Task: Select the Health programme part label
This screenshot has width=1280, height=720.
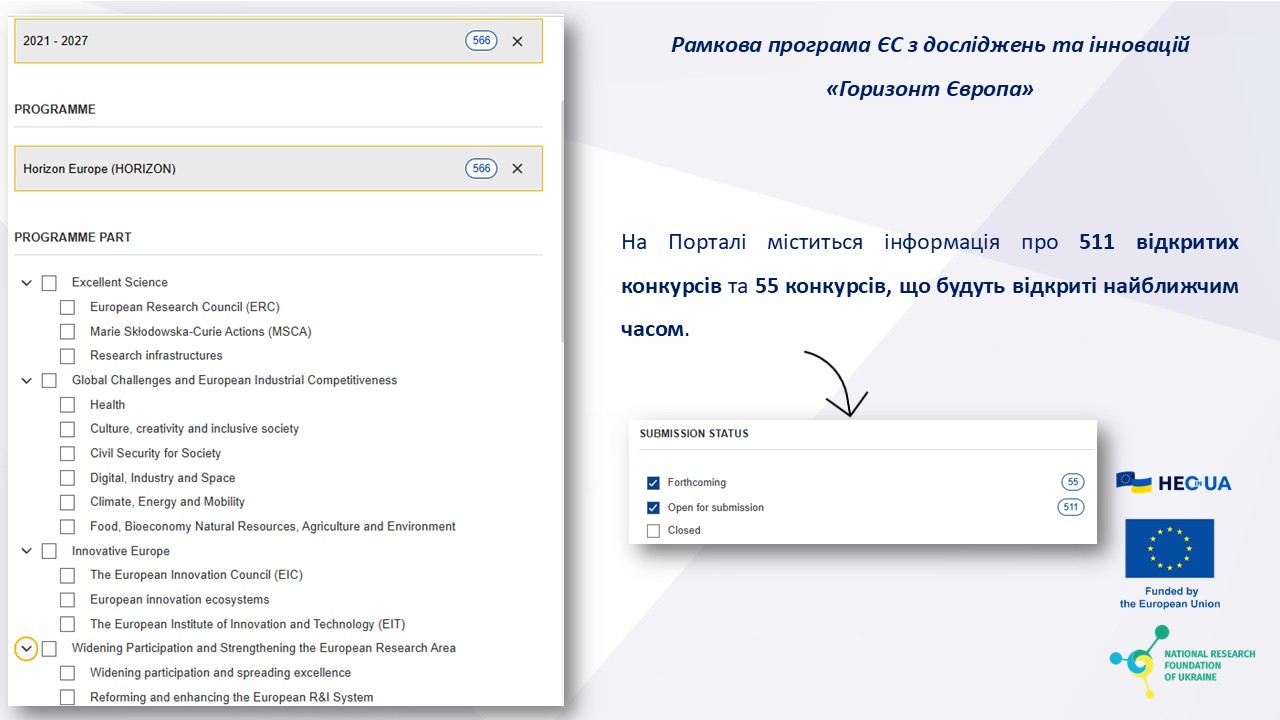Action: (107, 405)
